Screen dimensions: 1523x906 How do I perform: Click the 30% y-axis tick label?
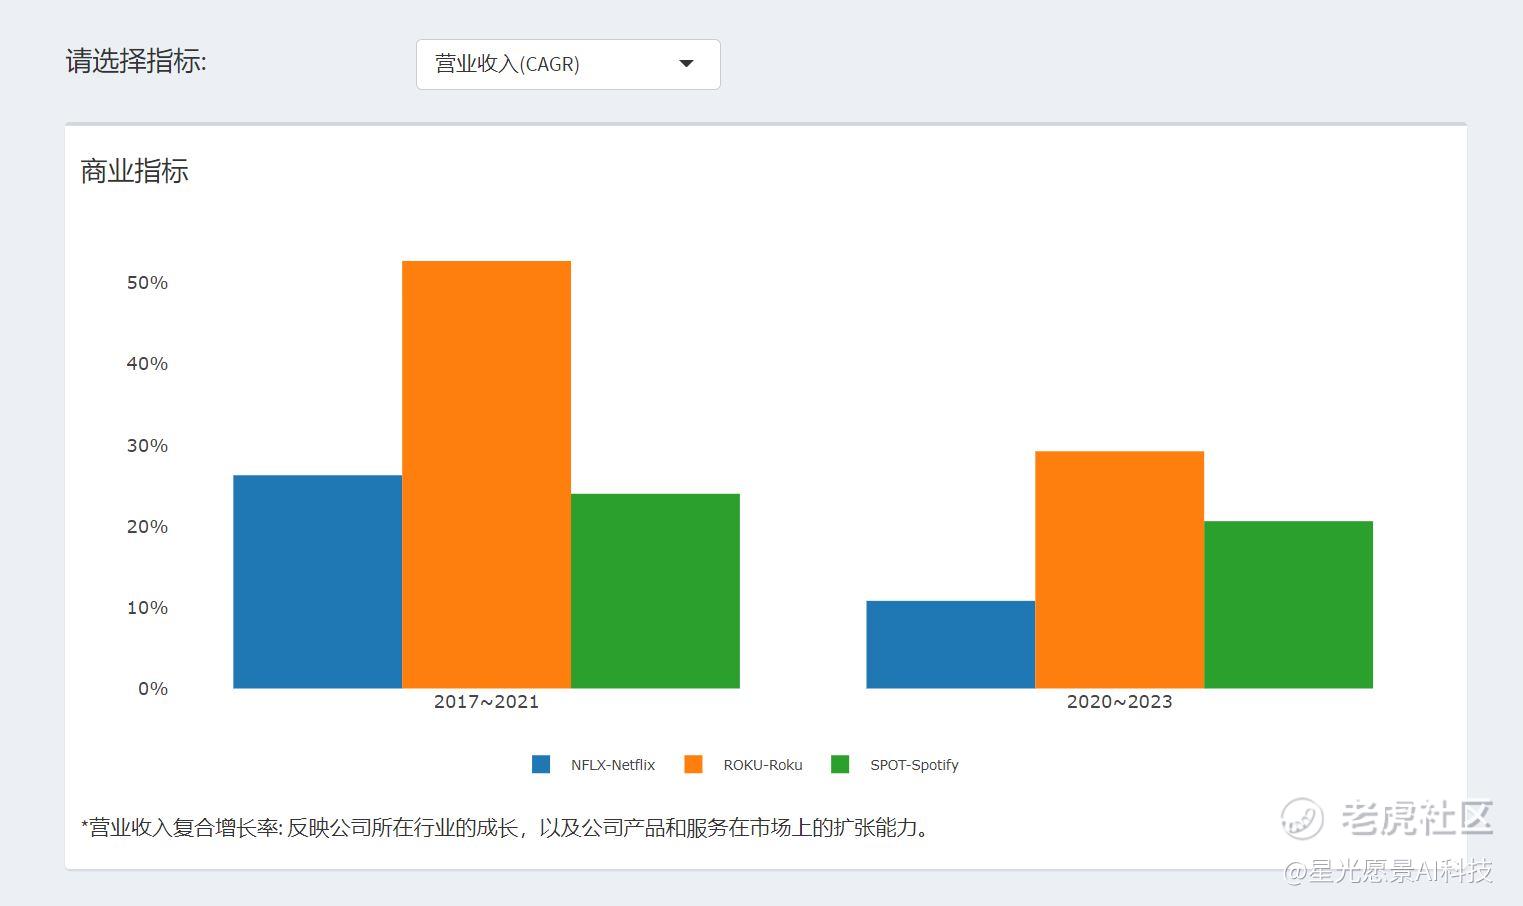pos(147,446)
